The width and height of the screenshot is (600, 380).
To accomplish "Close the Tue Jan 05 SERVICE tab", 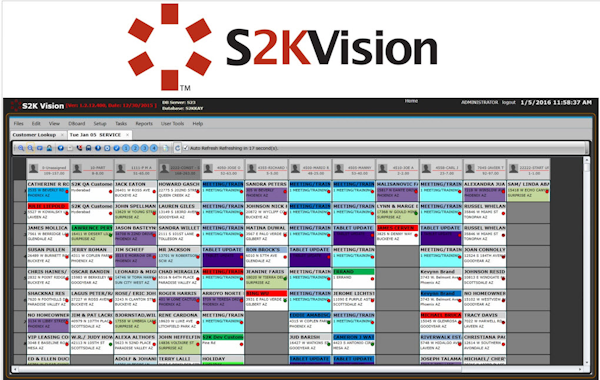I will click(127, 135).
